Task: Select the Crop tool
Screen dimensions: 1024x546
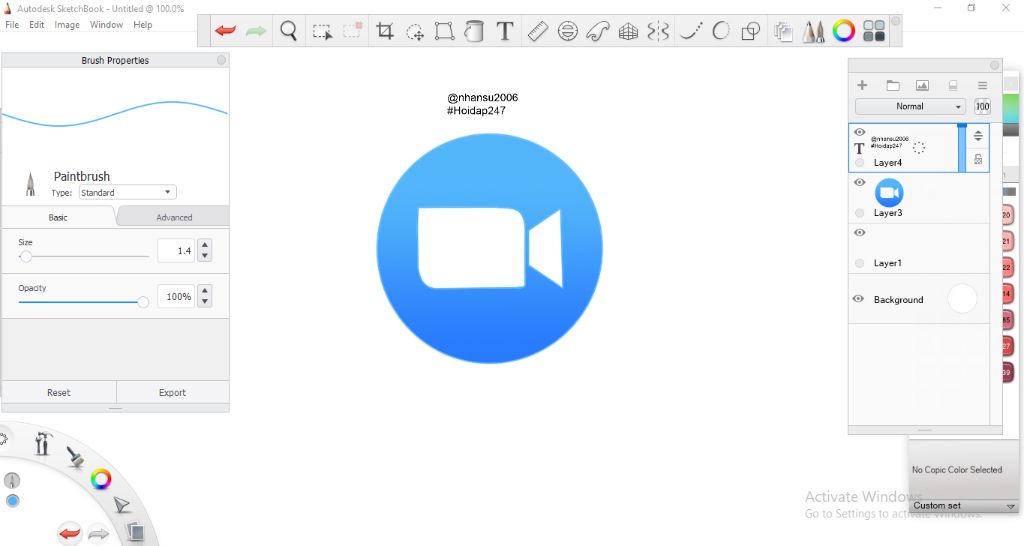Action: pos(385,31)
